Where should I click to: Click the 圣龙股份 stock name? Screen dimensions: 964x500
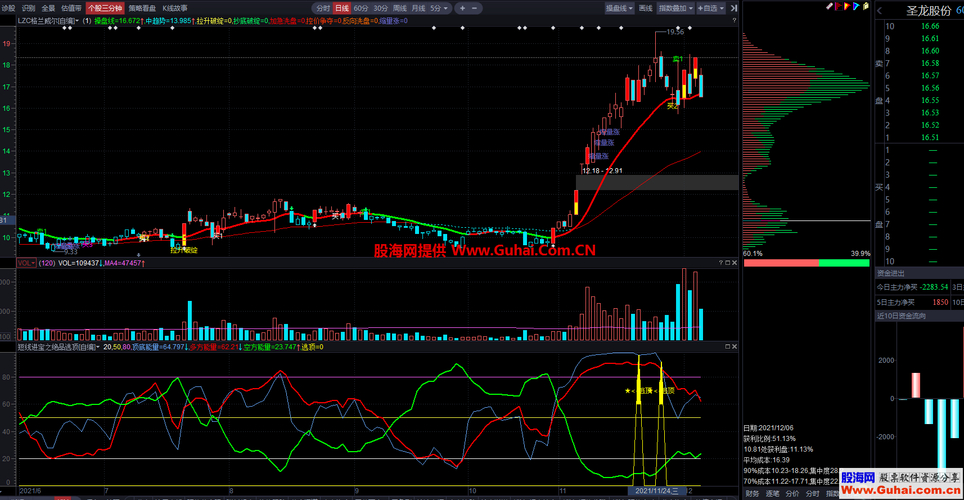point(929,10)
